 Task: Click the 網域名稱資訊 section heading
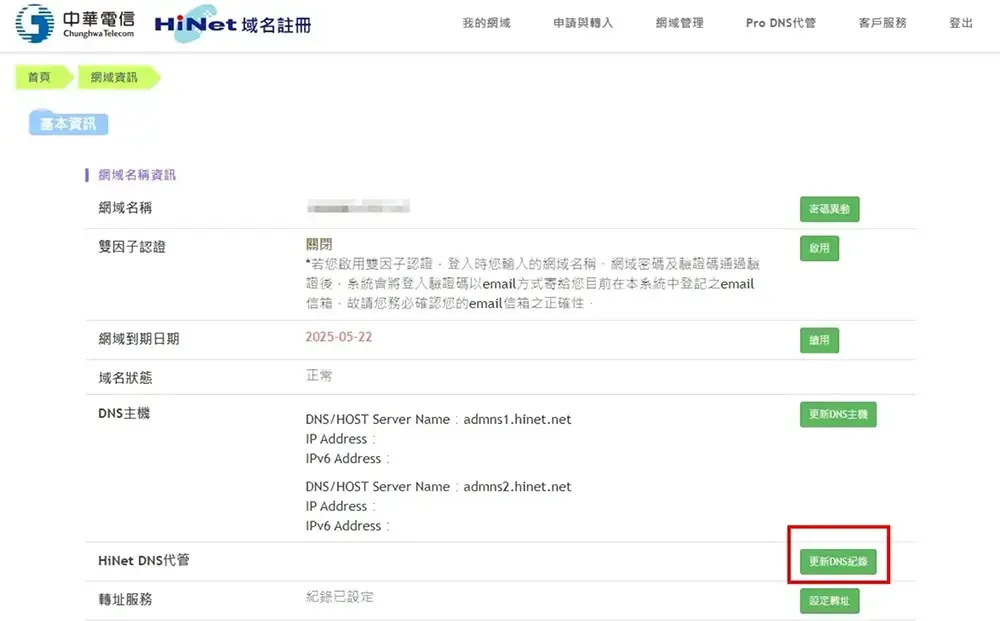click(x=137, y=175)
